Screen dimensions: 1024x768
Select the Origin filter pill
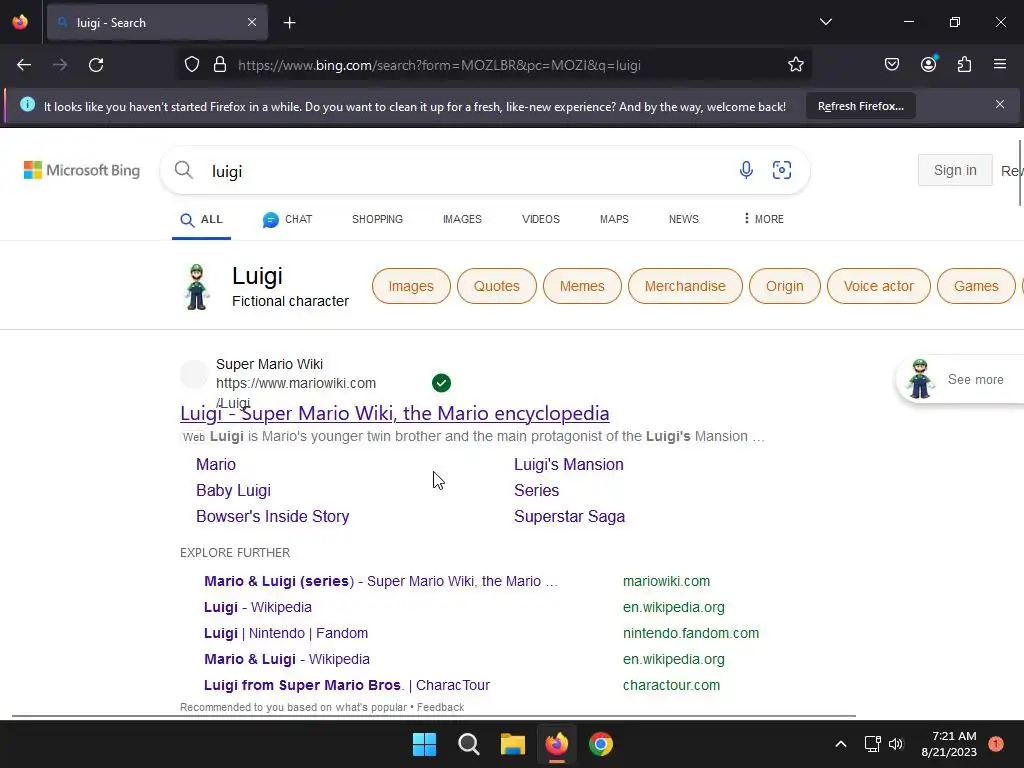(784, 286)
